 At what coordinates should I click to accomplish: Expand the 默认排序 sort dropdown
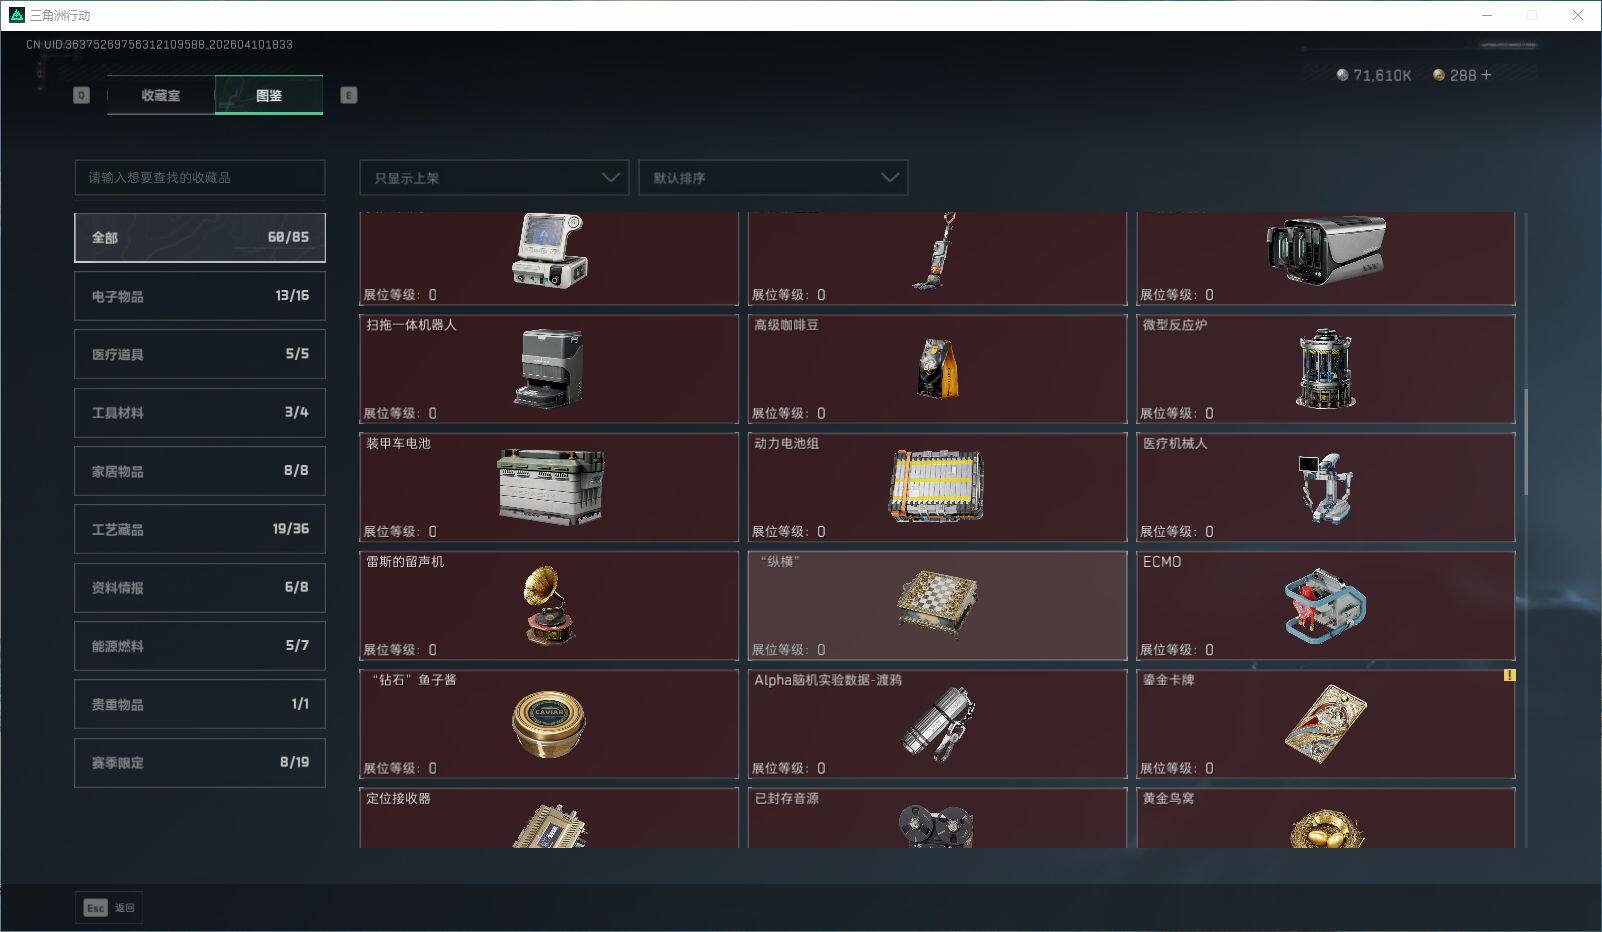click(773, 178)
